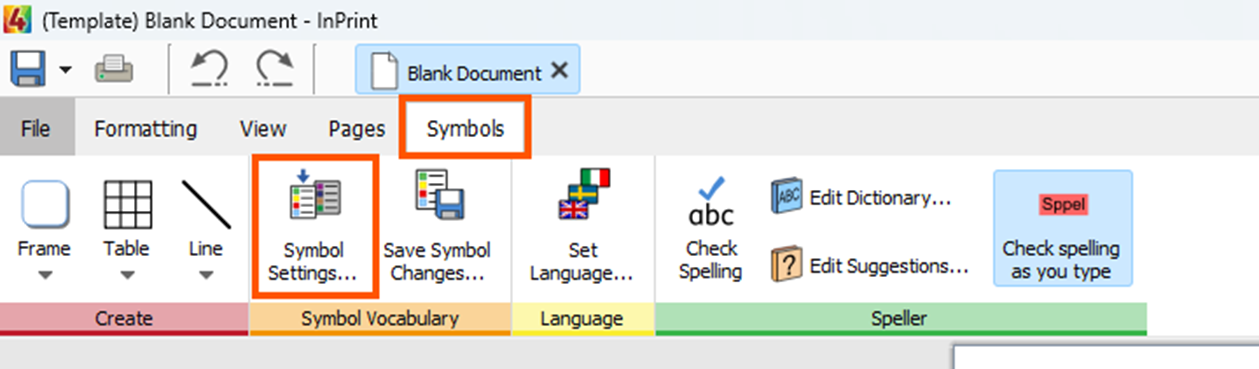Viewport: 1259px width, 369px height.
Task: Click the Undo arrow icon
Action: coord(210,70)
